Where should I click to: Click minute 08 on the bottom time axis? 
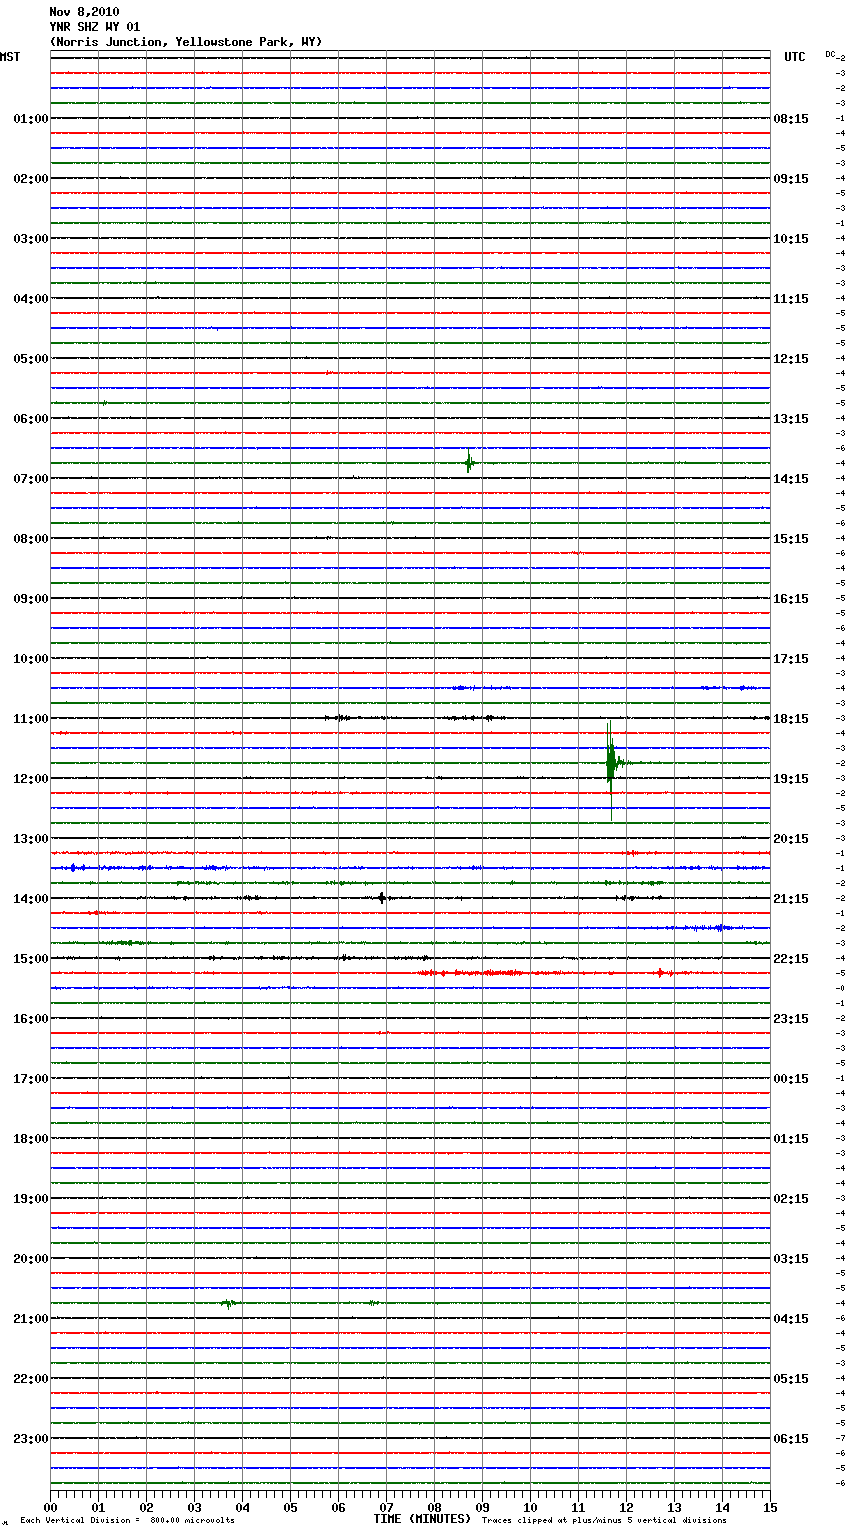pos(434,1507)
